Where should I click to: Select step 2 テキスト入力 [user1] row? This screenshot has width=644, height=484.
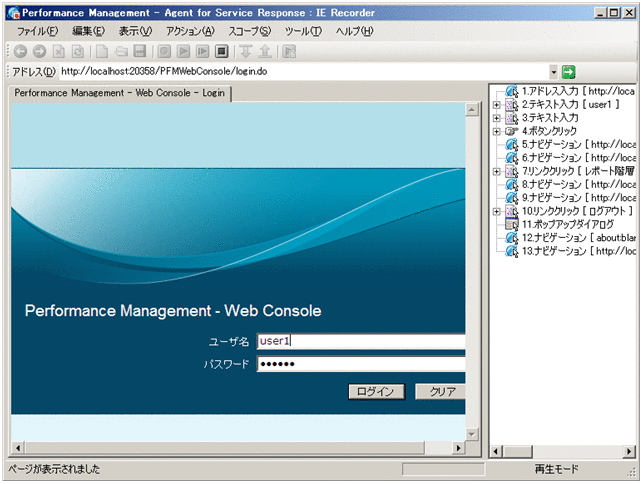(x=570, y=105)
